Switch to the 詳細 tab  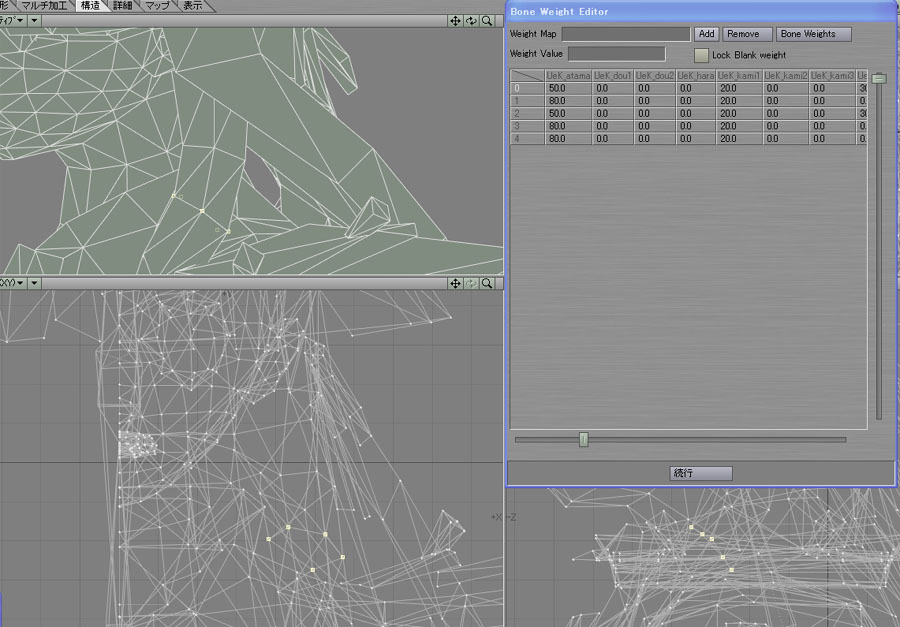(x=123, y=6)
